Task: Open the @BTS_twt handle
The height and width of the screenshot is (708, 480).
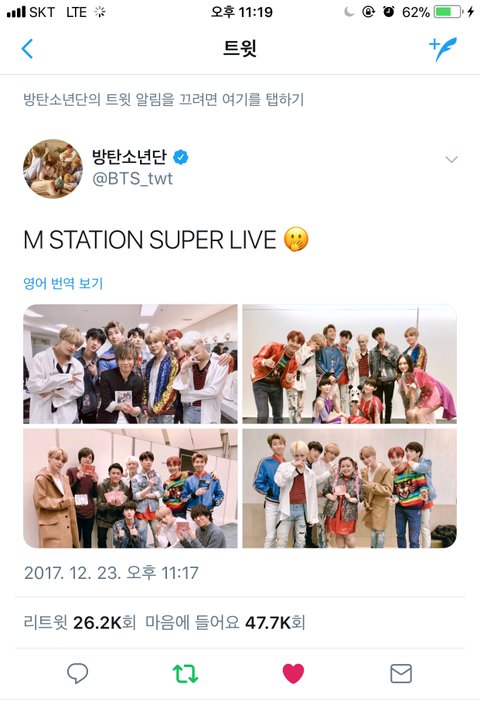Action: click(x=132, y=179)
